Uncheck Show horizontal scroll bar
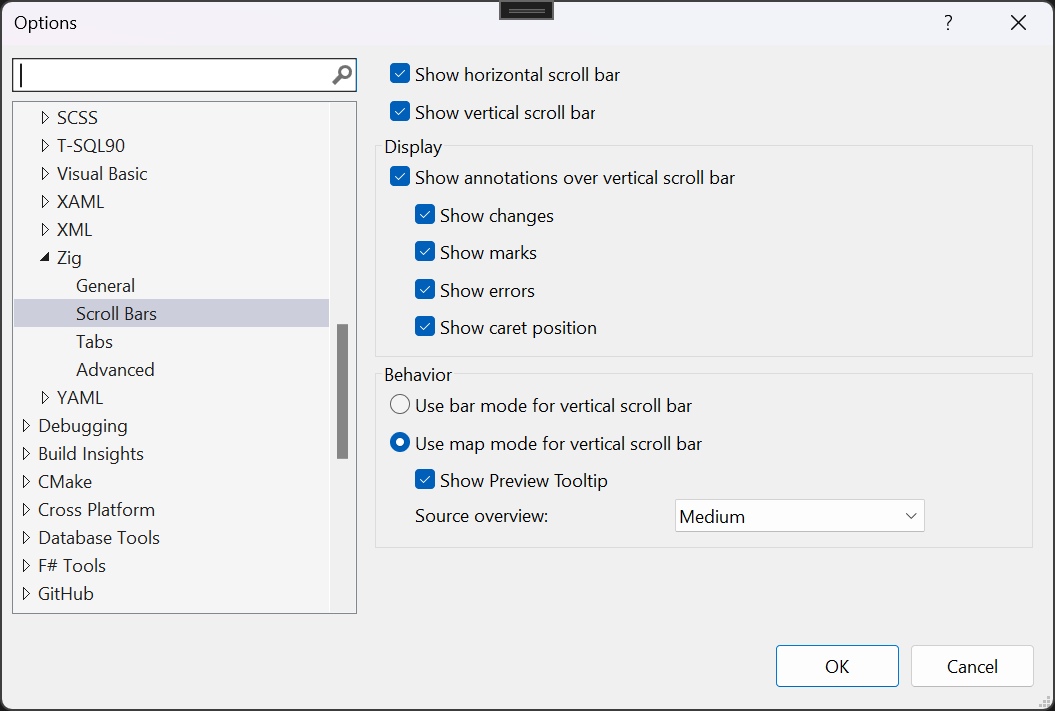This screenshot has width=1055, height=711. [400, 73]
